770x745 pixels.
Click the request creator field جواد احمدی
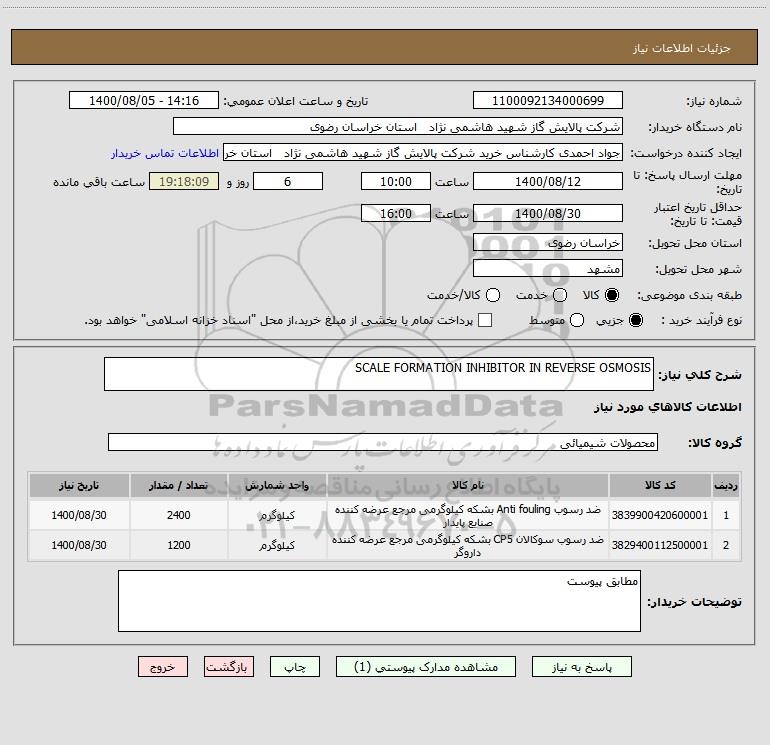point(423,152)
